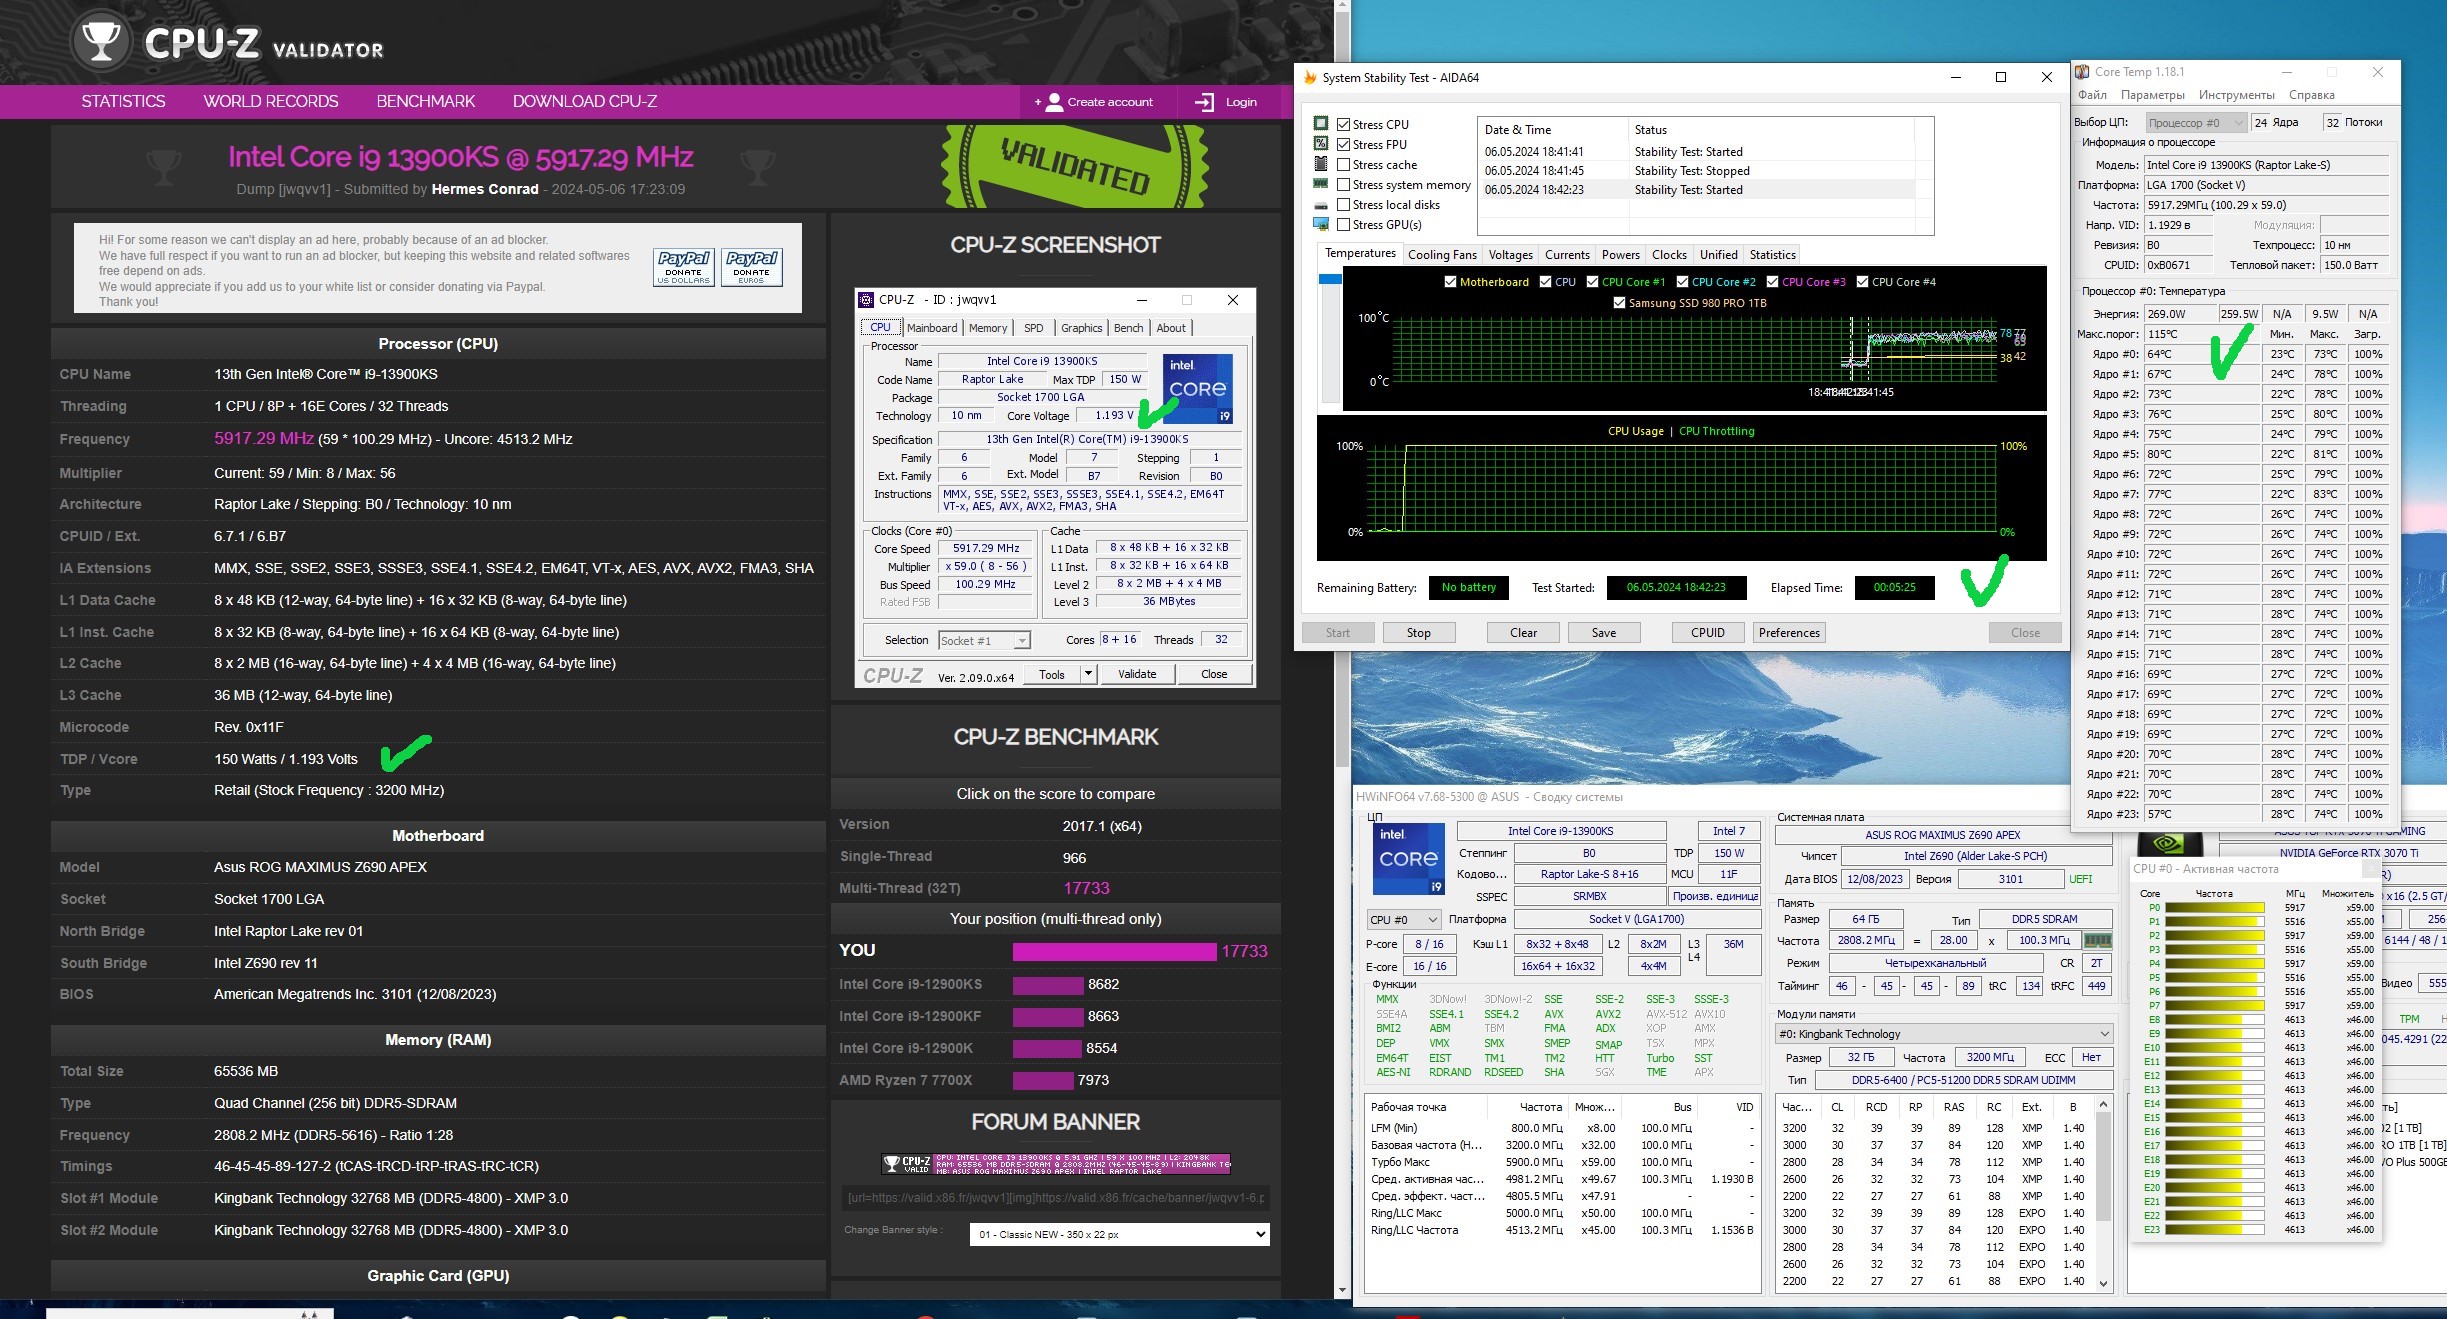Enable the Stress cache checkbox
Viewport: 2447px width, 1319px height.
(x=1344, y=165)
